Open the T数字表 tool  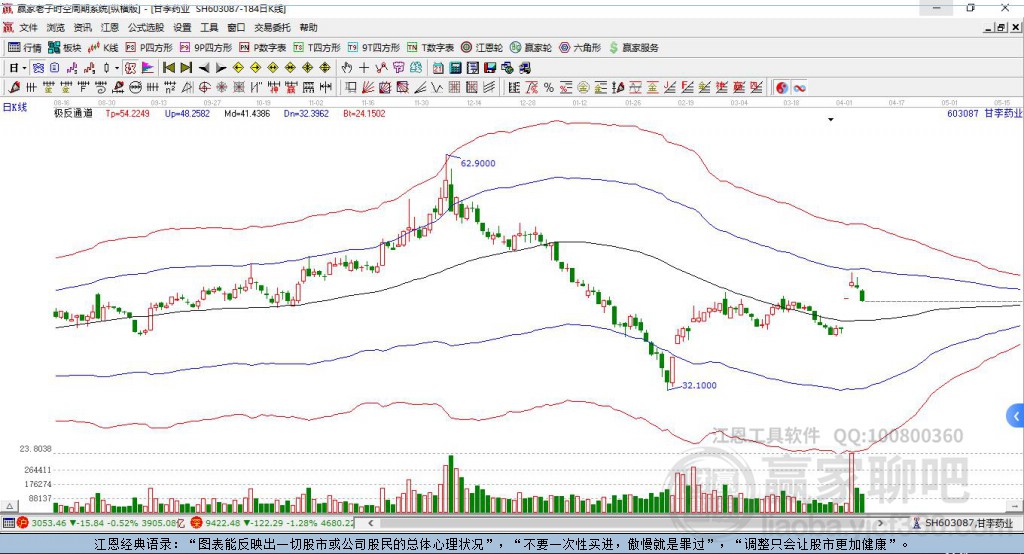(x=430, y=48)
